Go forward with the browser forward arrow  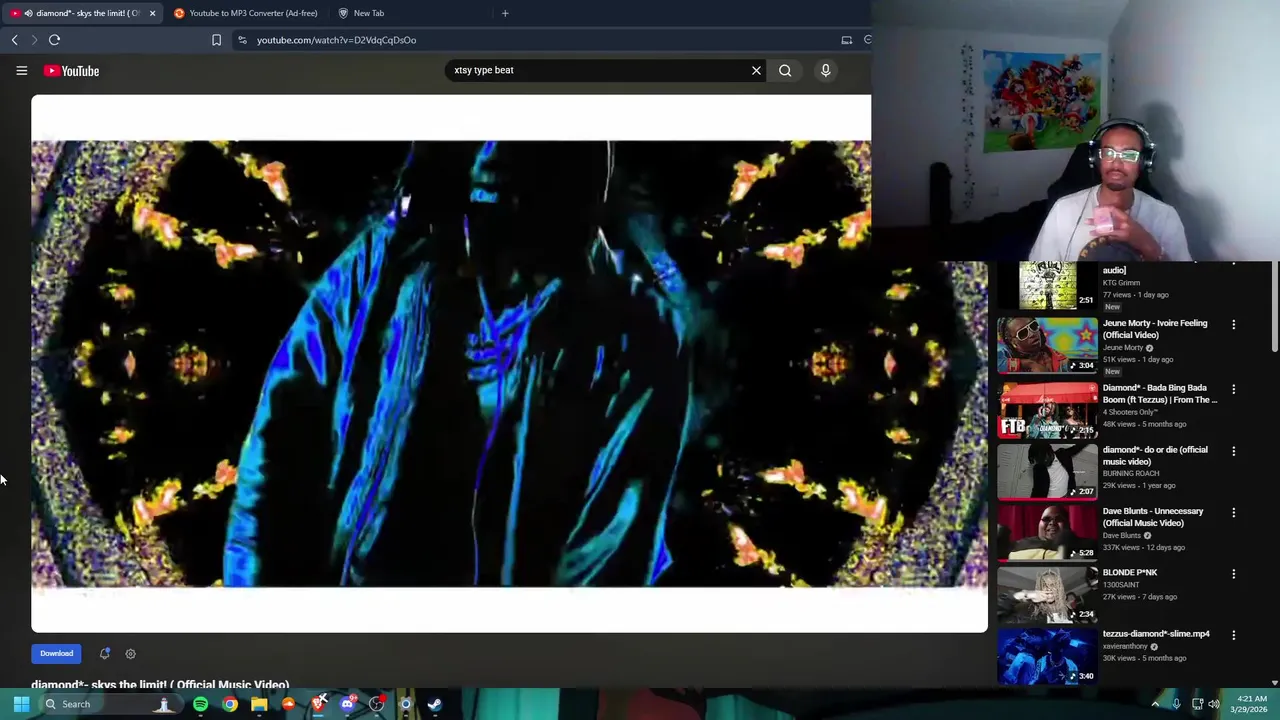click(33, 40)
